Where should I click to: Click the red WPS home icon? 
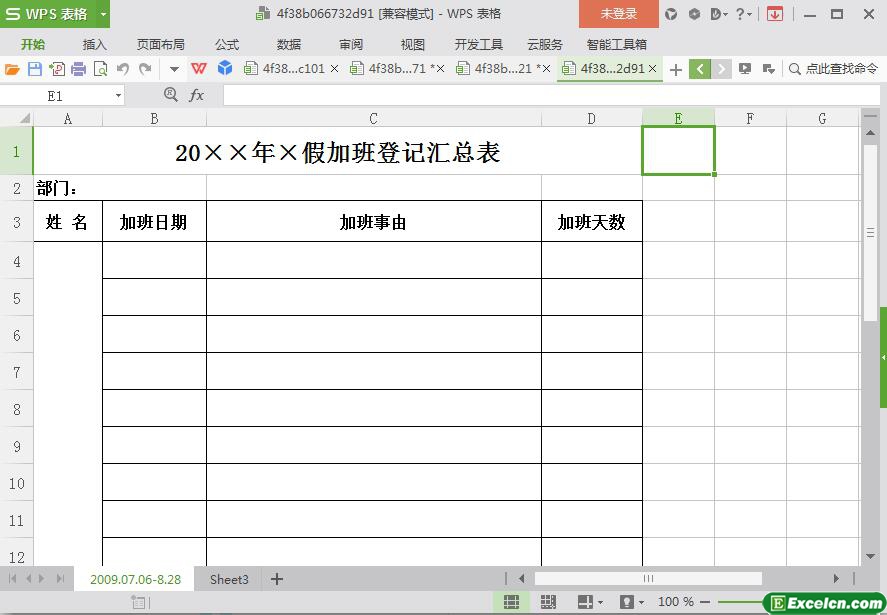coord(199,69)
